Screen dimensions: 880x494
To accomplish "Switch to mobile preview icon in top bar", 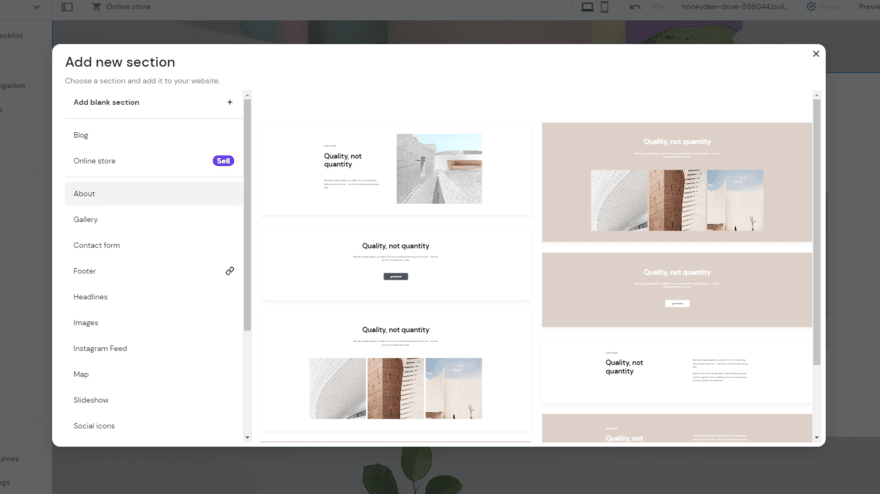I will pyautogui.click(x=604, y=7).
